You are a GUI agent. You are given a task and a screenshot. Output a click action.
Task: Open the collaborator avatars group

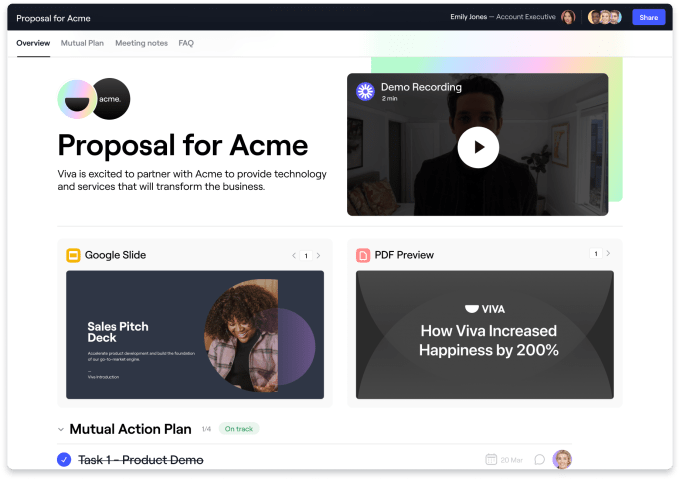click(605, 17)
